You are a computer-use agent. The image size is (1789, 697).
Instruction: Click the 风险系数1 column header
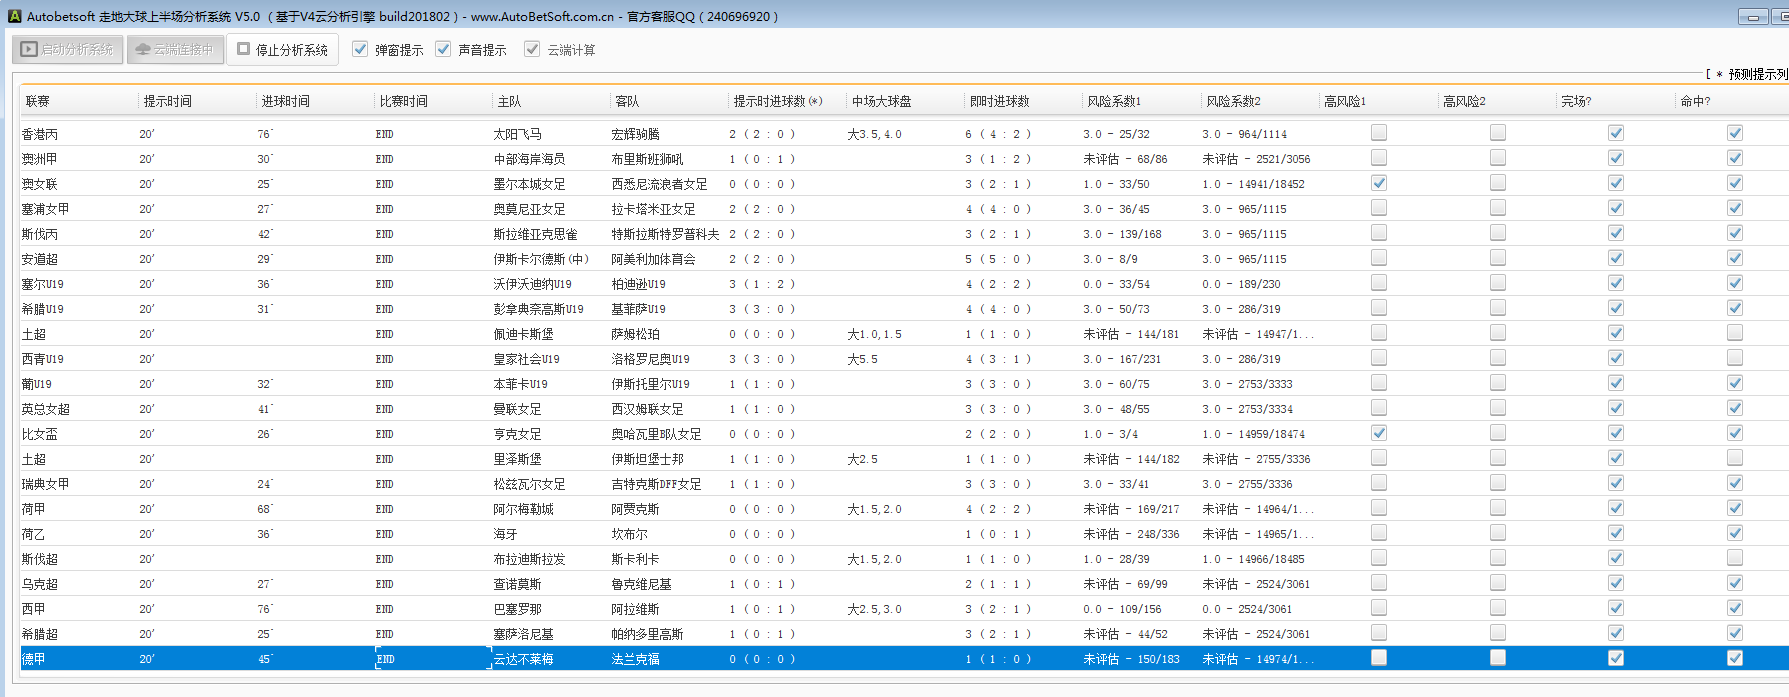click(x=1113, y=101)
